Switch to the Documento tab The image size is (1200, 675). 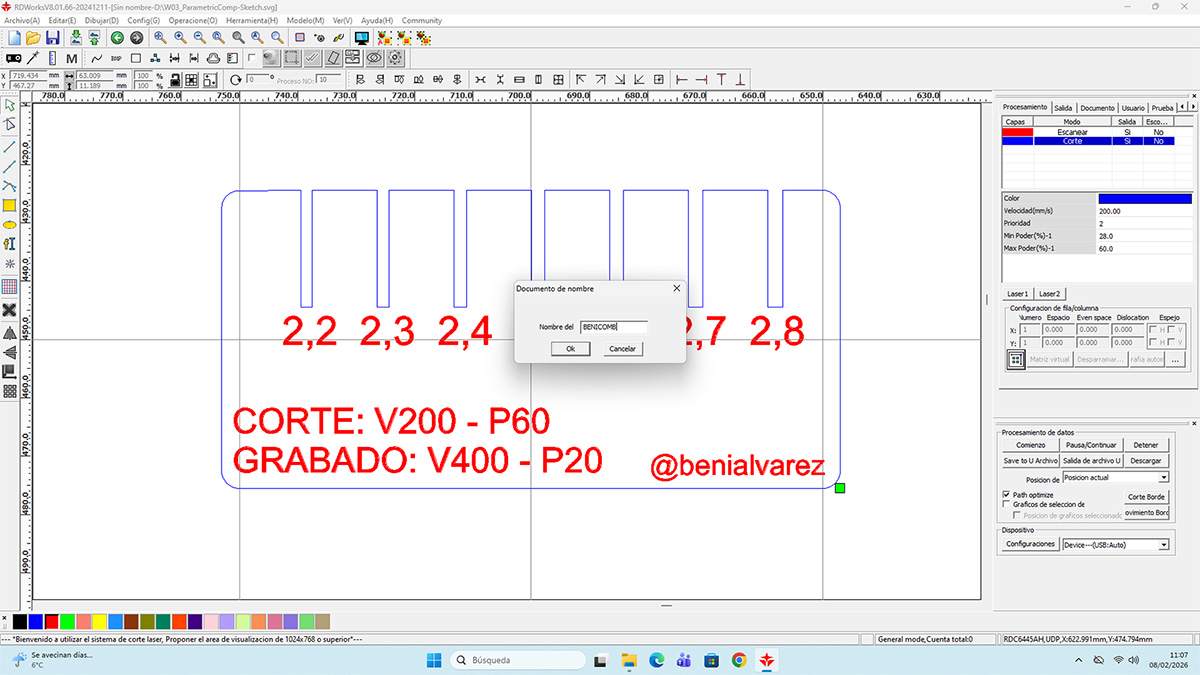coord(1097,108)
